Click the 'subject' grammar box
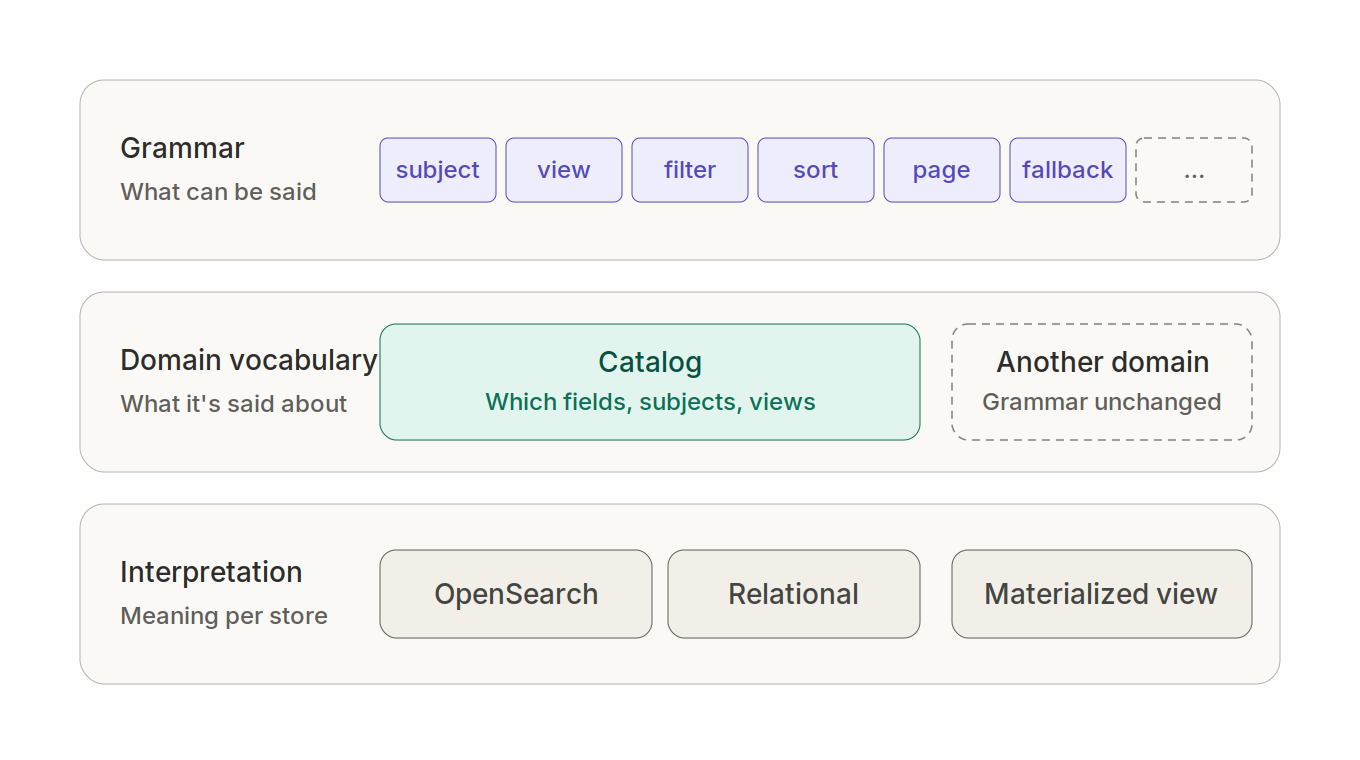 pos(438,170)
